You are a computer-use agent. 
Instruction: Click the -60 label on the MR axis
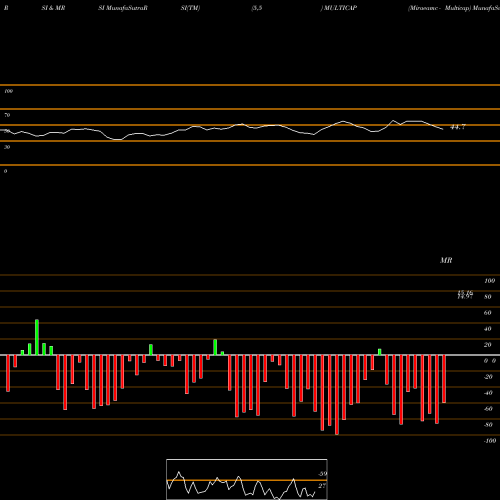pos(488,409)
